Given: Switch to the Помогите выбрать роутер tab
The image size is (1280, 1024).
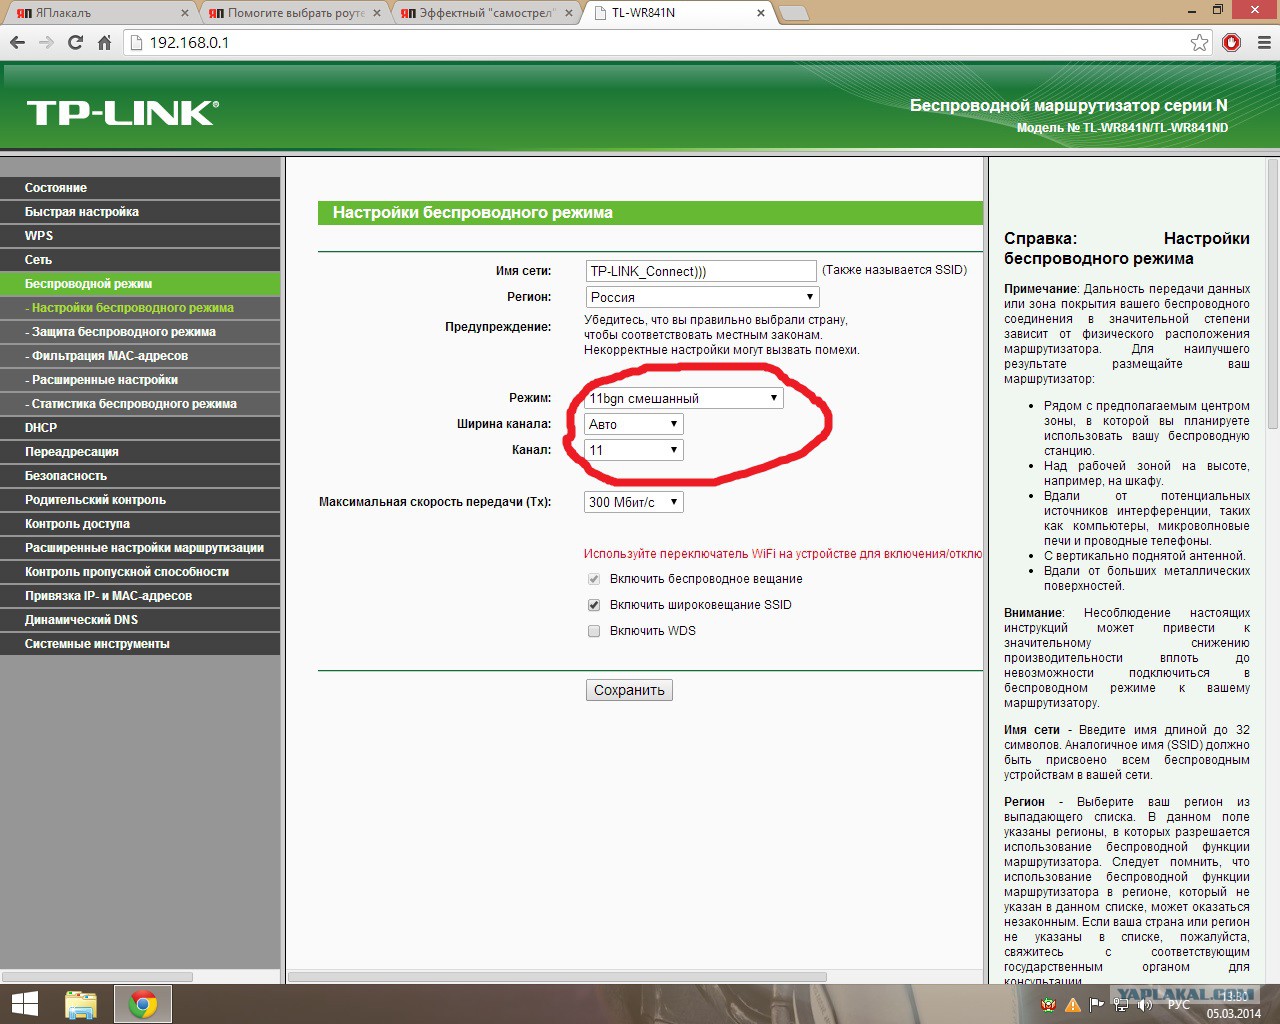Looking at the screenshot, I should (296, 13).
